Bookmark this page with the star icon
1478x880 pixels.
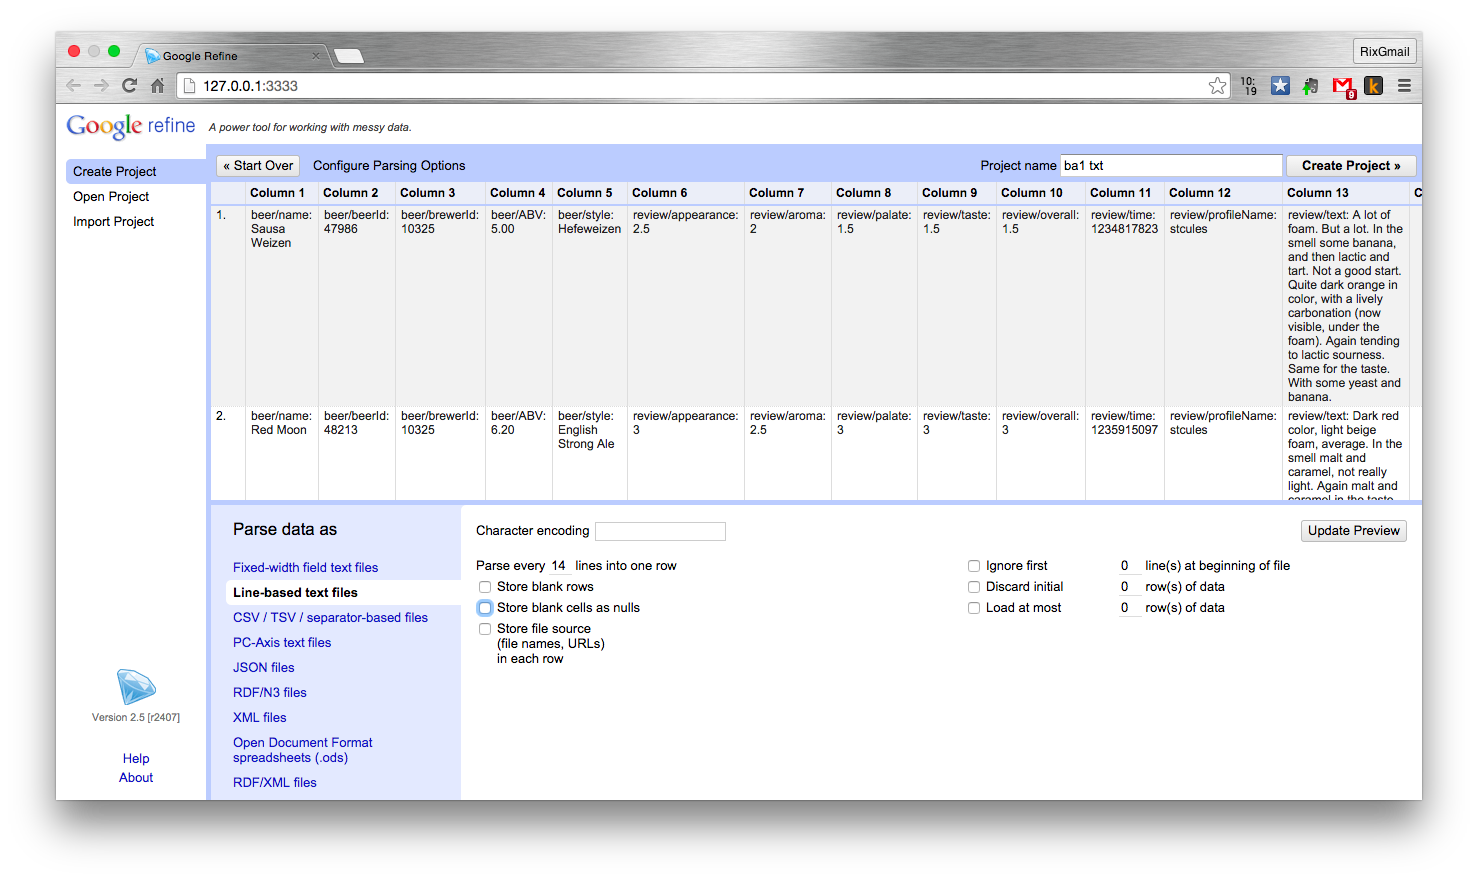[x=1217, y=86]
